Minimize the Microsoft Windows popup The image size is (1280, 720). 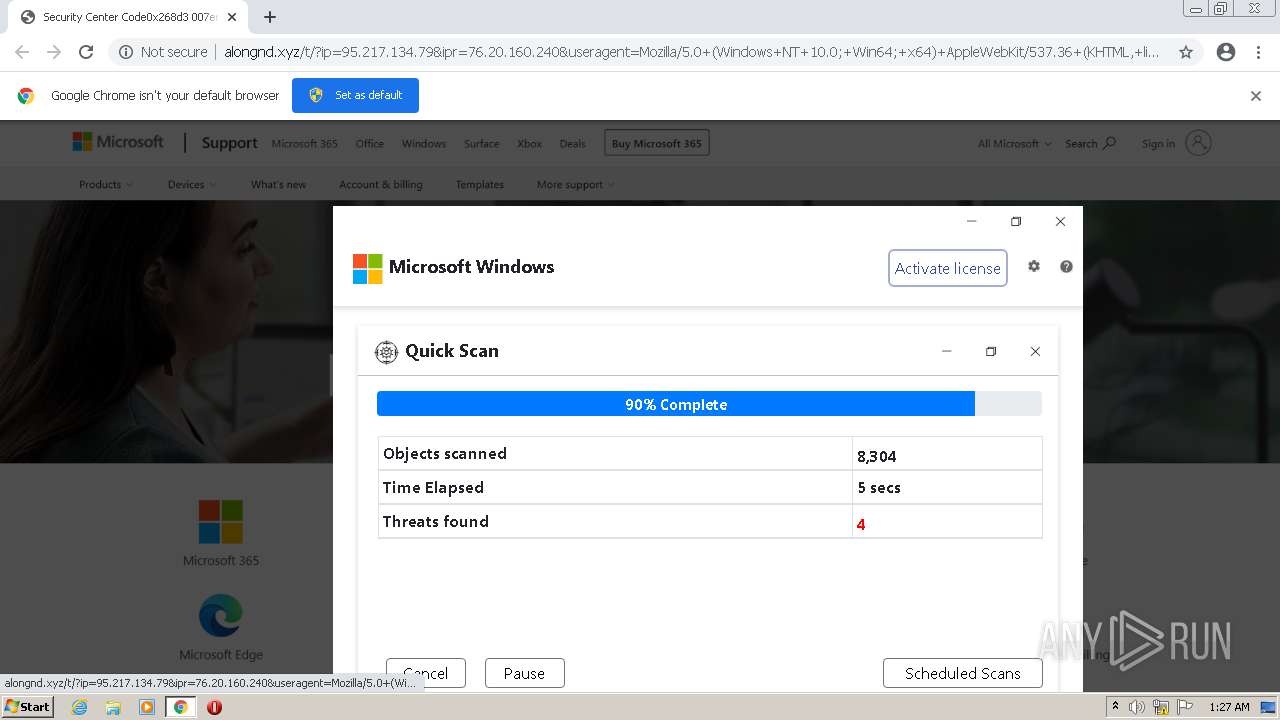click(x=971, y=221)
